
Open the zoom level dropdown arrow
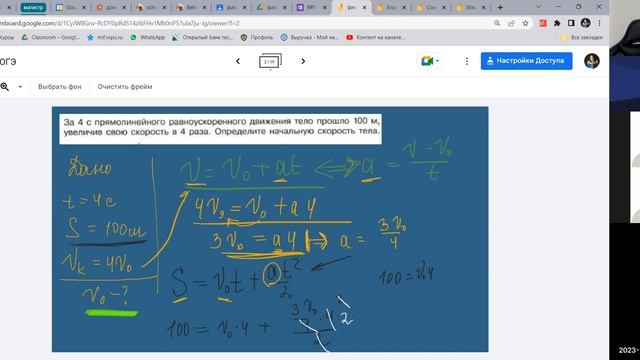[20, 87]
